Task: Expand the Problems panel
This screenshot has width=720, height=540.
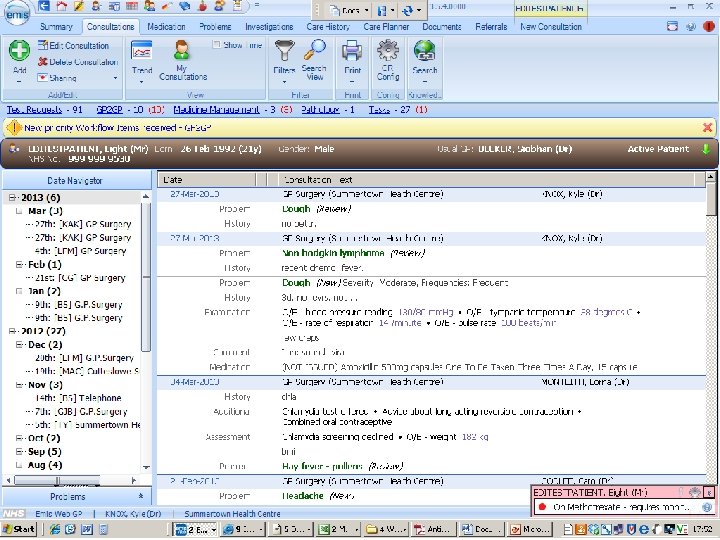Action: [x=141, y=496]
